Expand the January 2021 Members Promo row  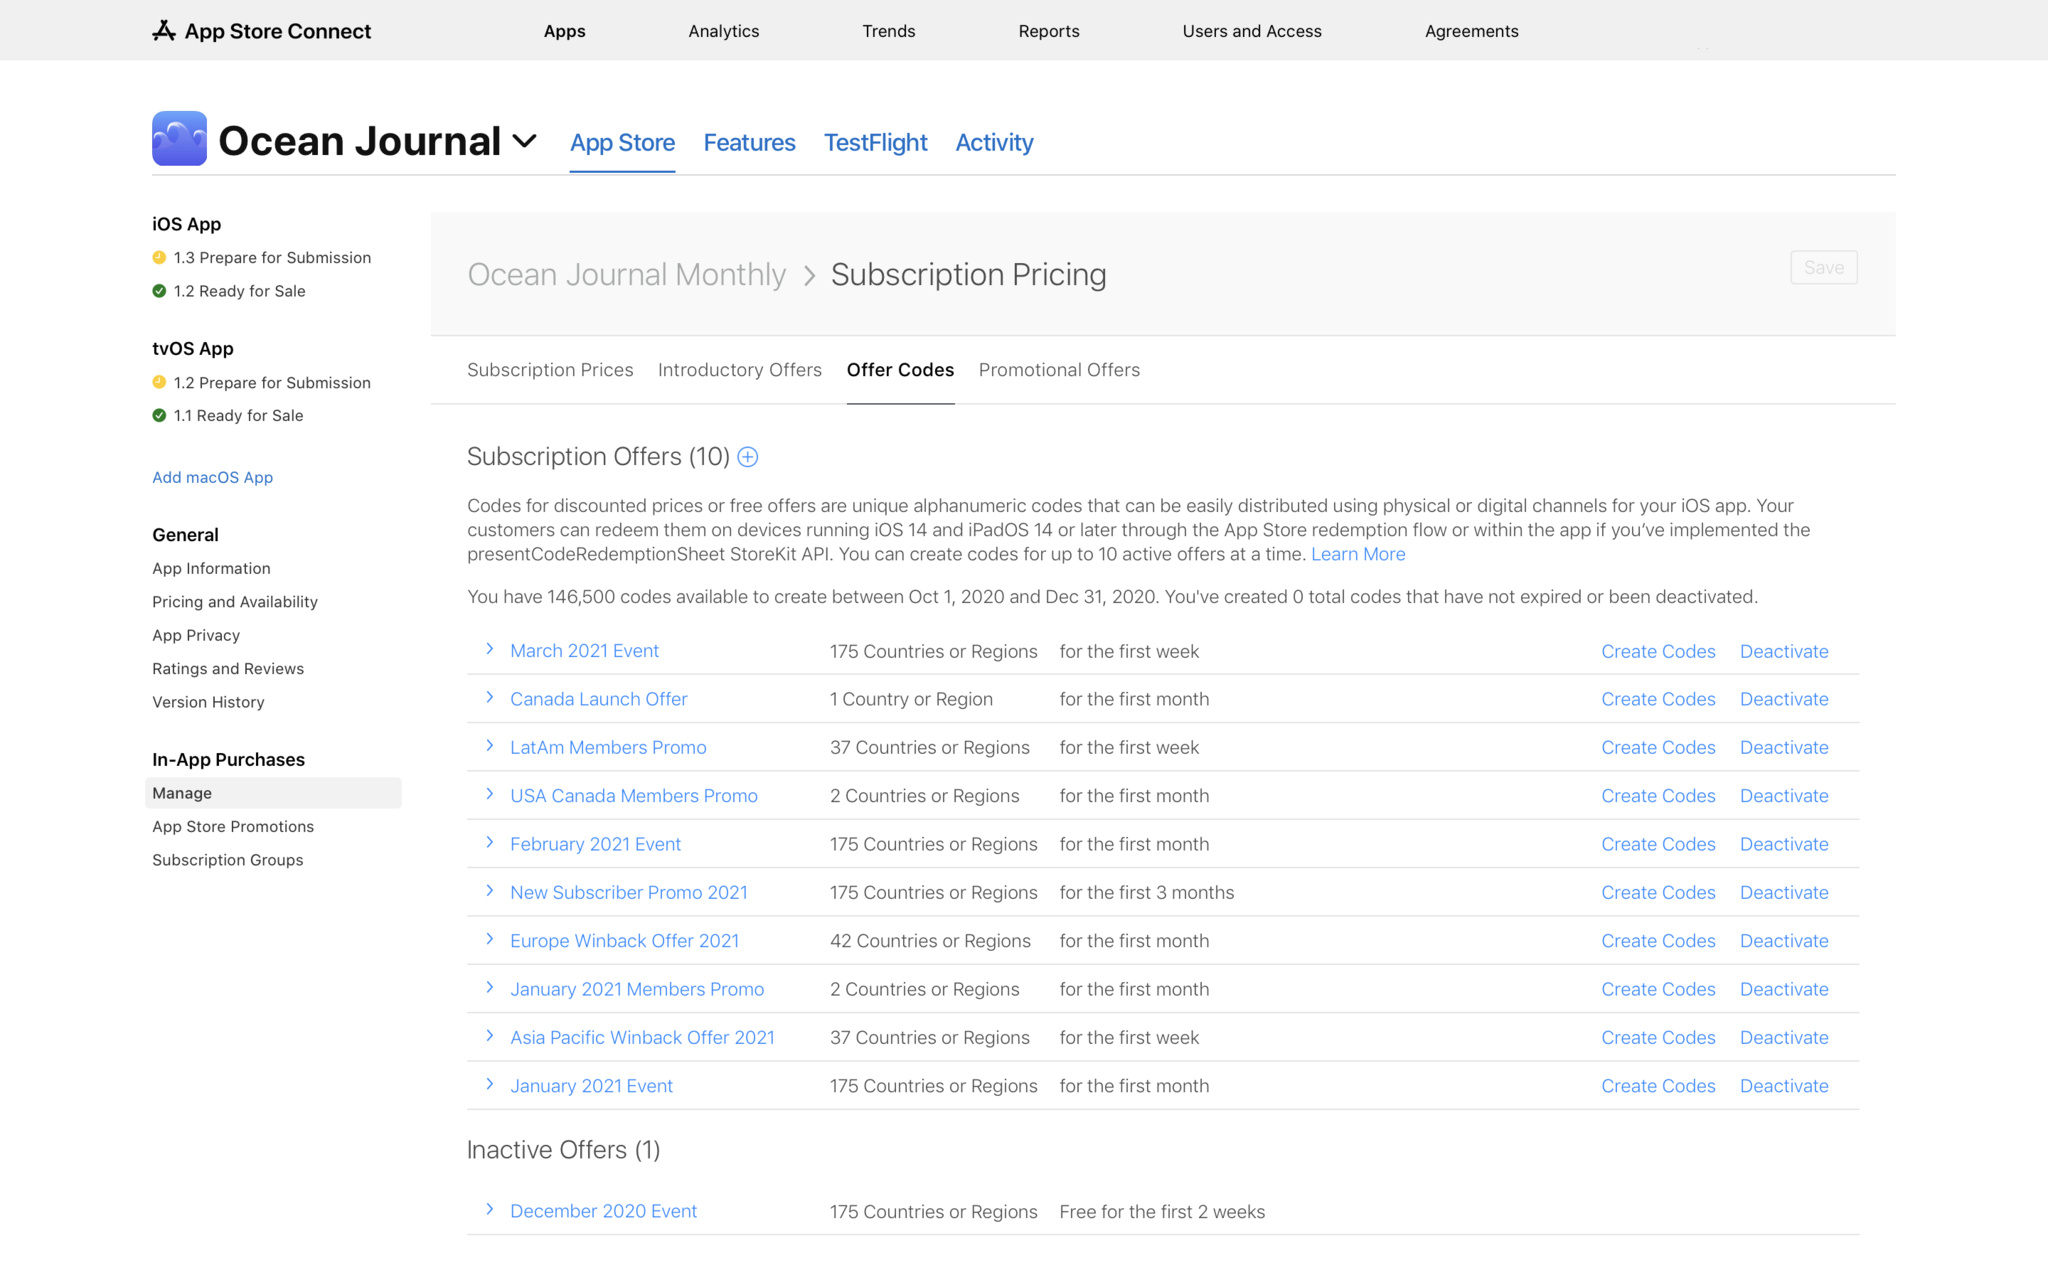click(490, 987)
